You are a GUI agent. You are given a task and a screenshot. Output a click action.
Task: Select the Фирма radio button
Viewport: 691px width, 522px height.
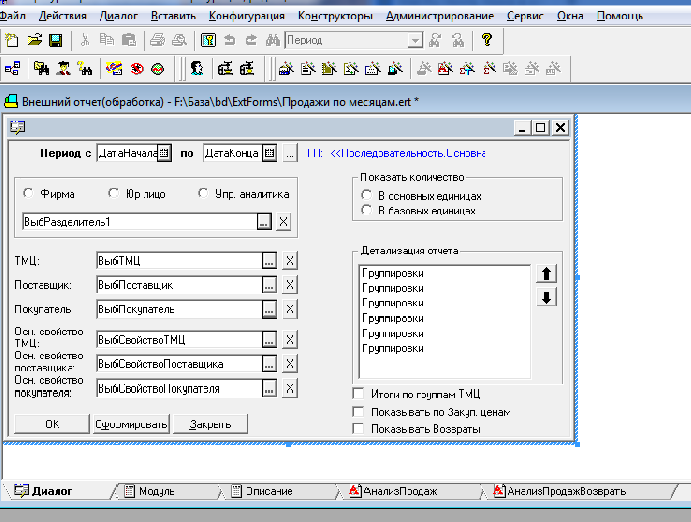click(28, 194)
